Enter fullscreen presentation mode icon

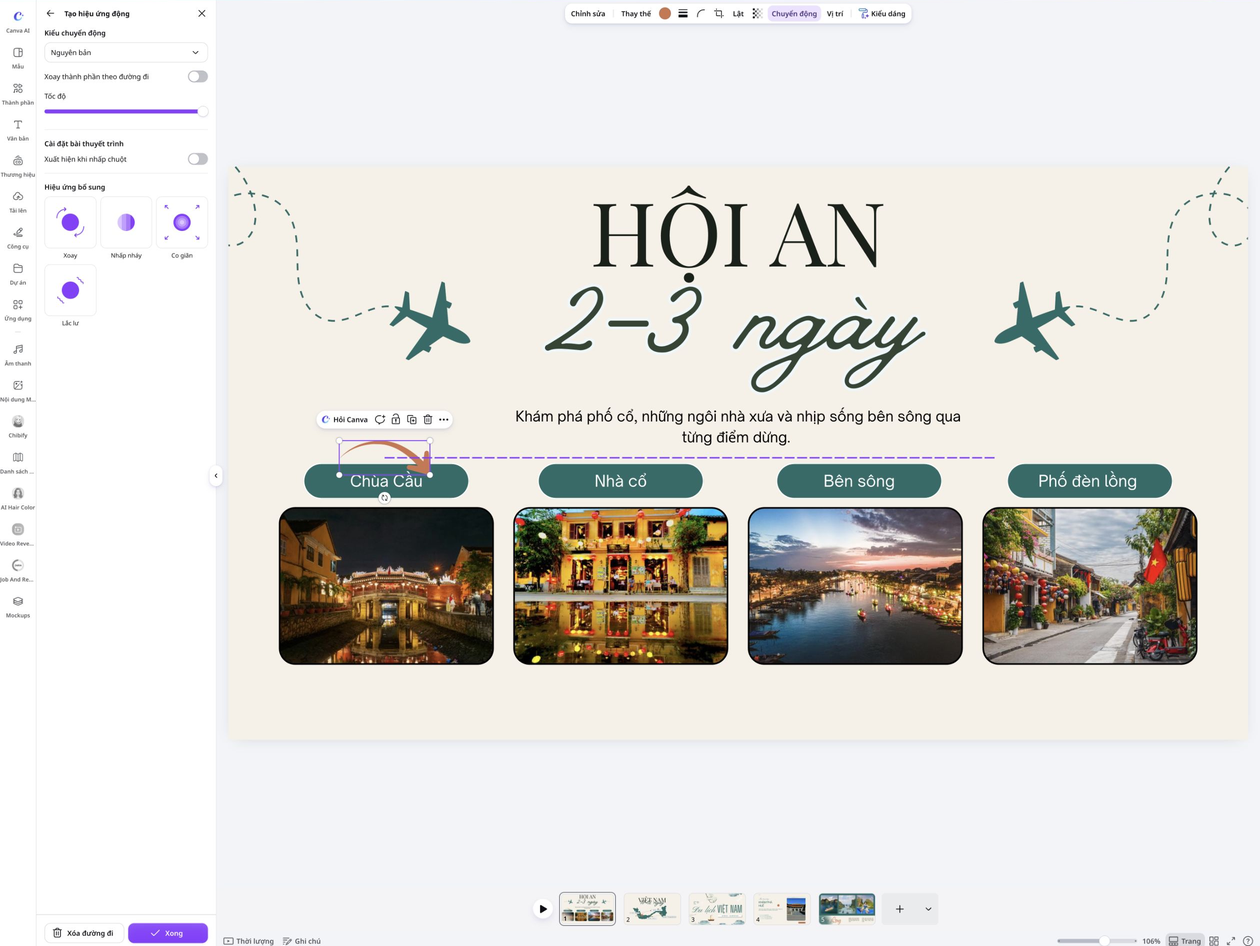pyautogui.click(x=1231, y=941)
